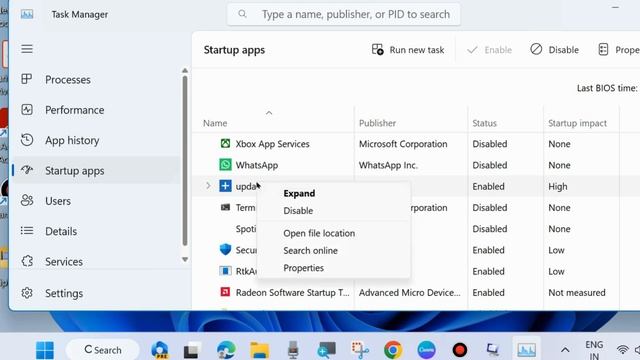Click the Security shield icon
The width and height of the screenshot is (640, 360).
click(225, 249)
